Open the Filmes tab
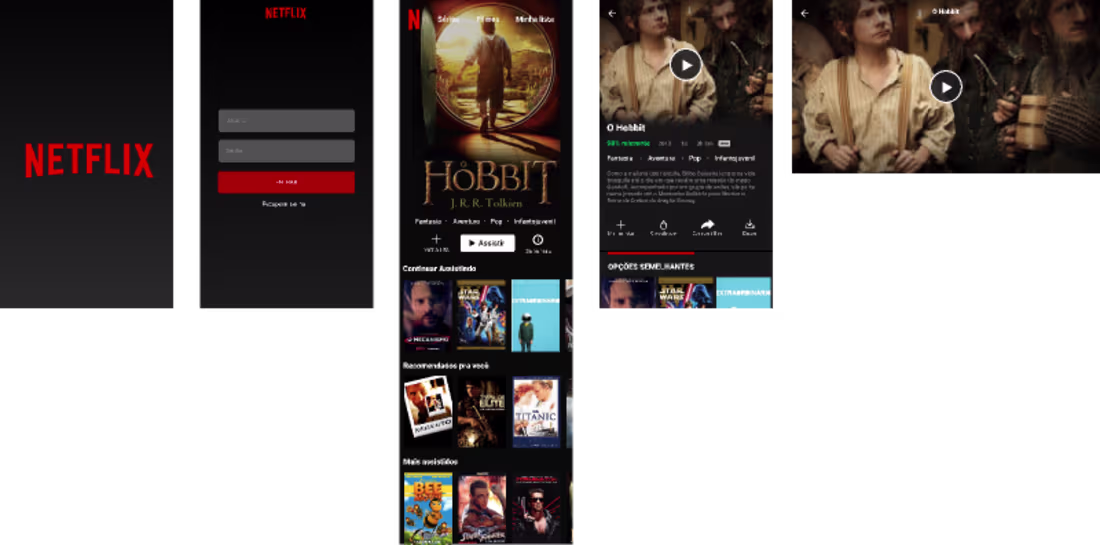Image resolution: width=1100 pixels, height=545 pixels. [488, 19]
